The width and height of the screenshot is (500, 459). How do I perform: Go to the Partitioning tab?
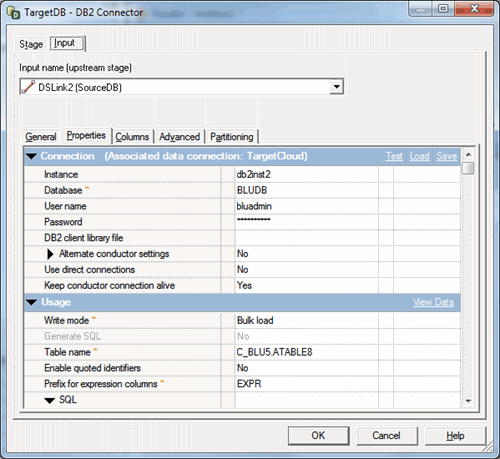(232, 137)
